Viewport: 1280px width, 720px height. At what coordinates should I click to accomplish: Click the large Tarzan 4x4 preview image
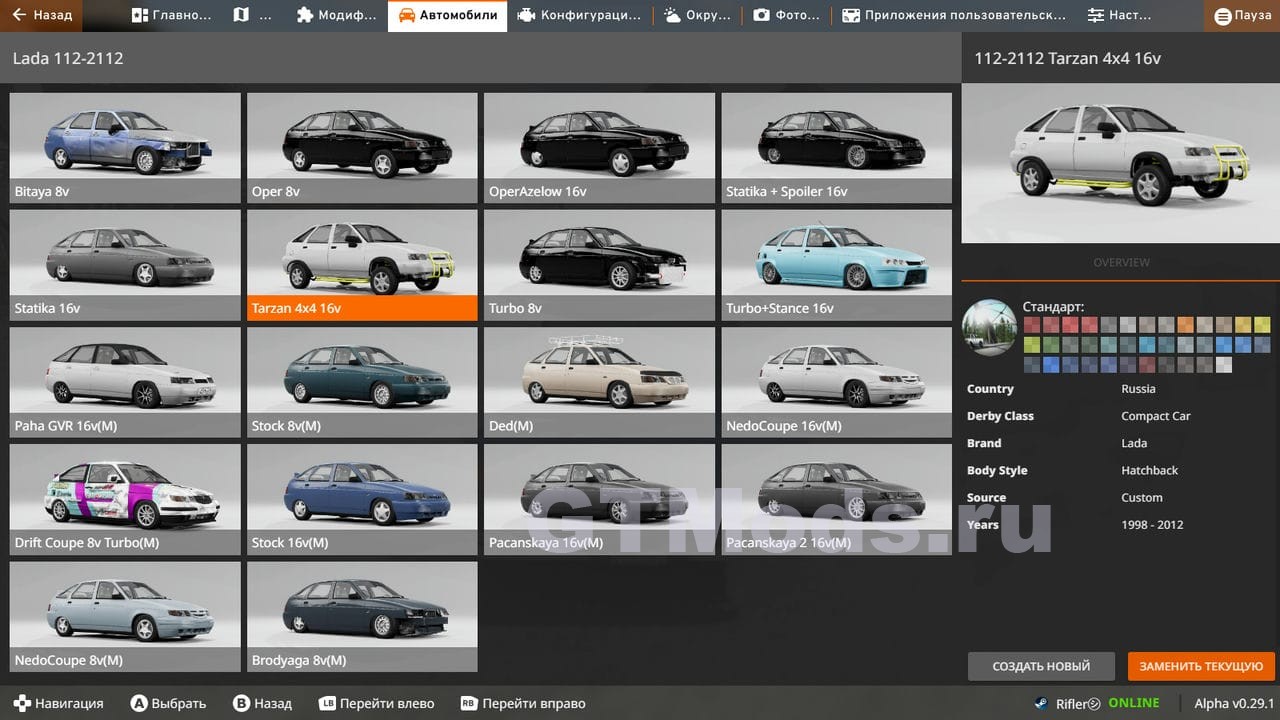1120,163
